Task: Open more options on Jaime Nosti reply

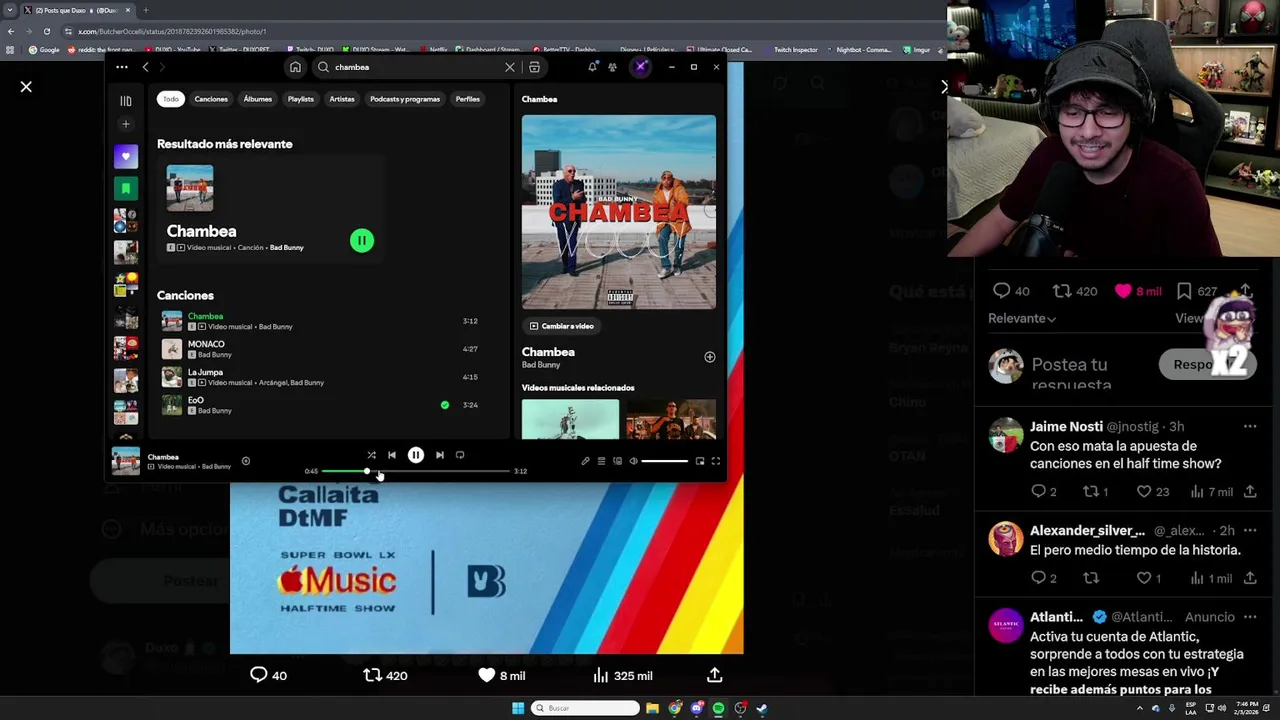Action: 1250,427
